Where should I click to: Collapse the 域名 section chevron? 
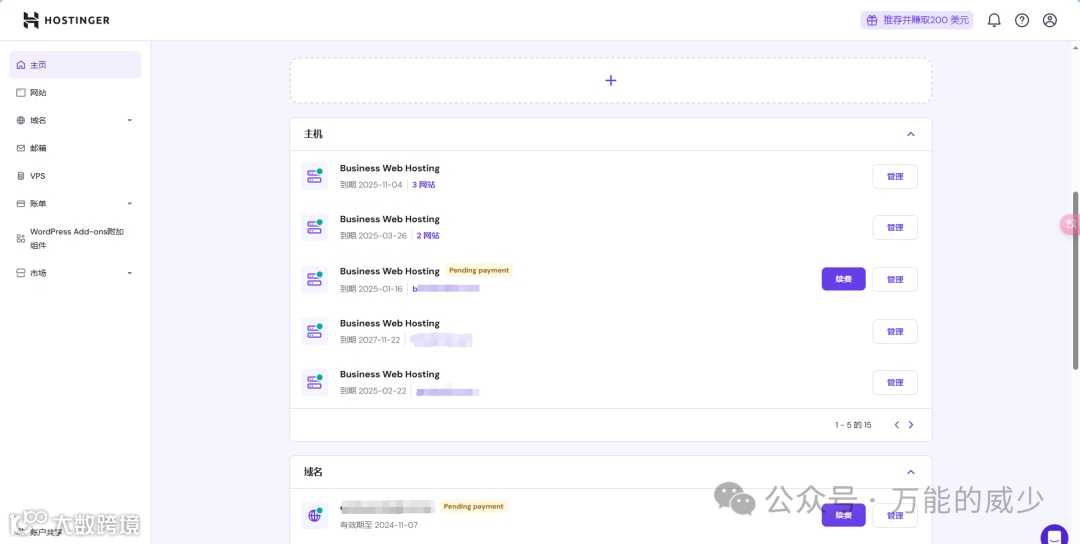911,472
